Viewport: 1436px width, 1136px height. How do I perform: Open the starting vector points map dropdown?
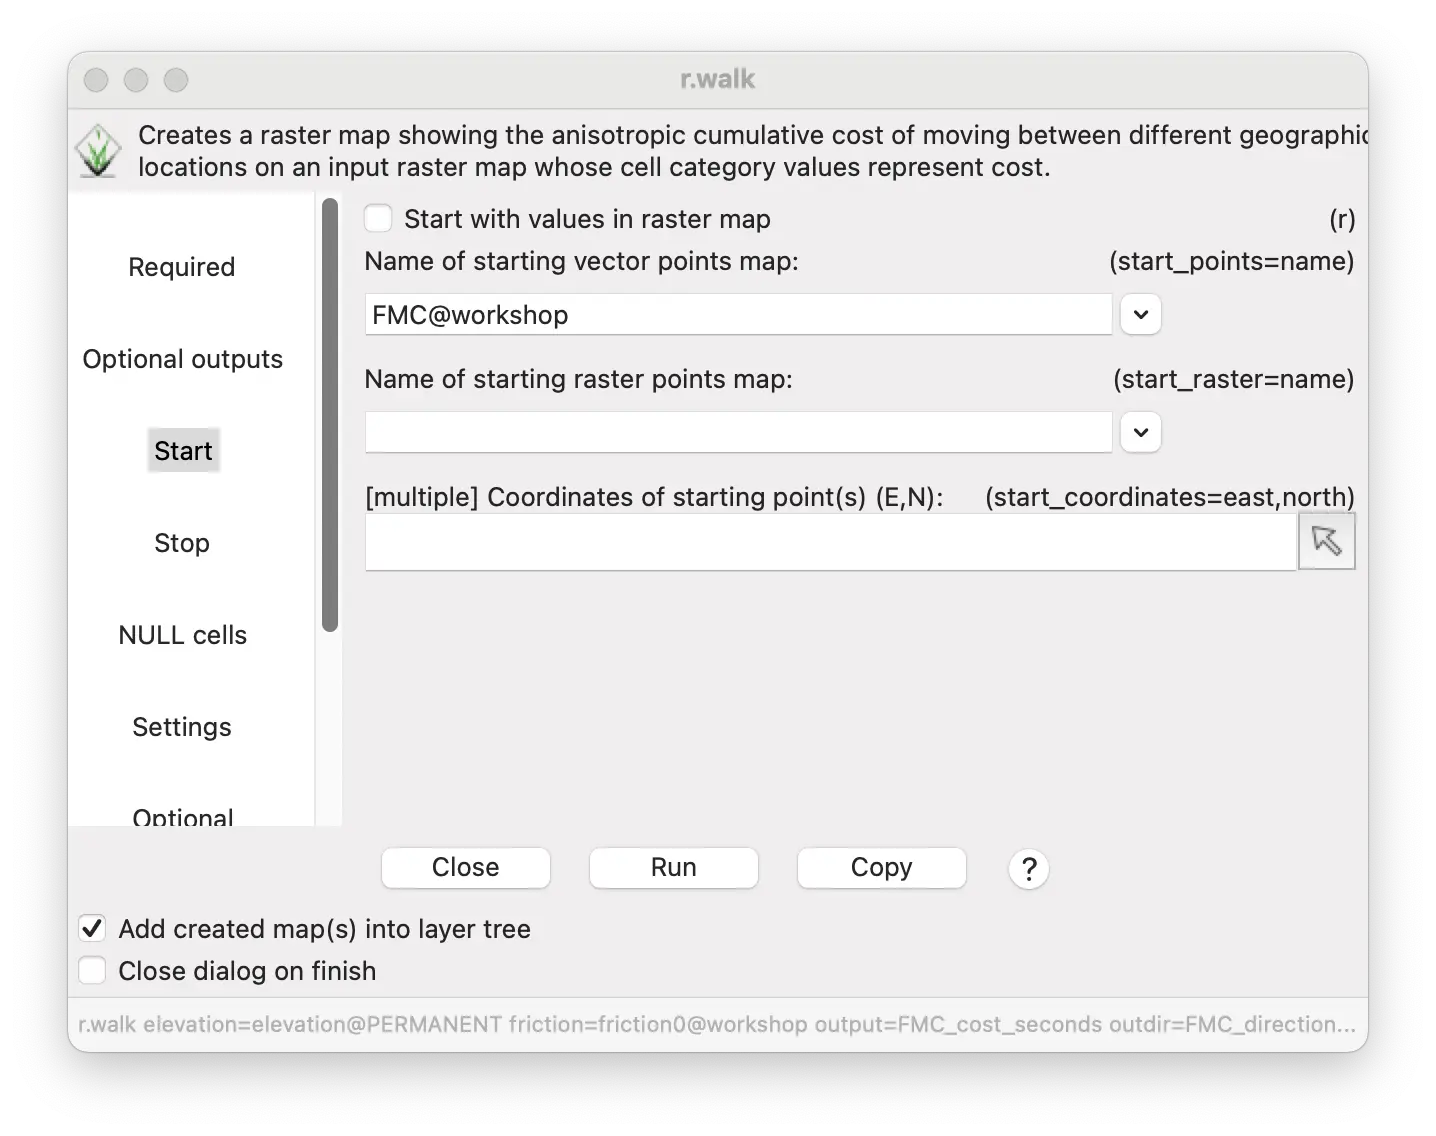coord(1140,315)
